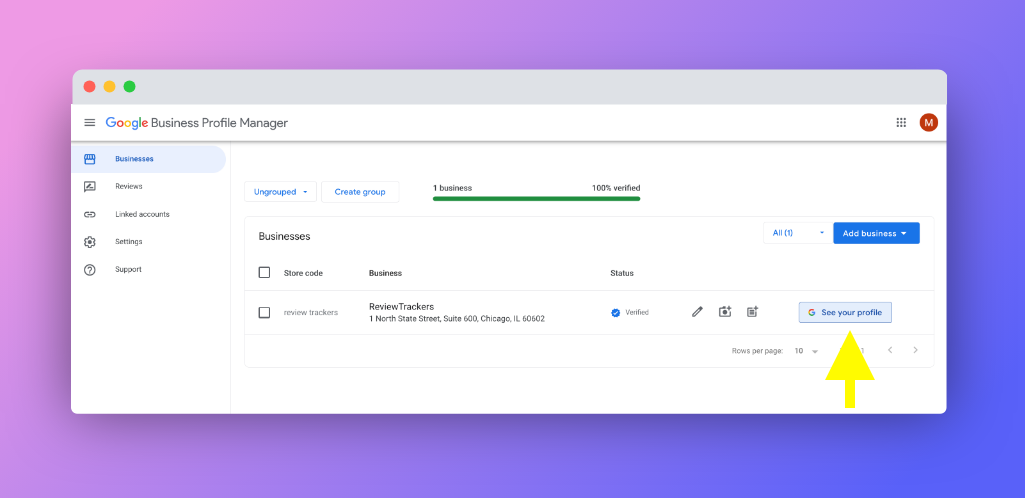Expand the Ungrouped dropdown
Viewport: 1025px width, 498px height.
280,192
